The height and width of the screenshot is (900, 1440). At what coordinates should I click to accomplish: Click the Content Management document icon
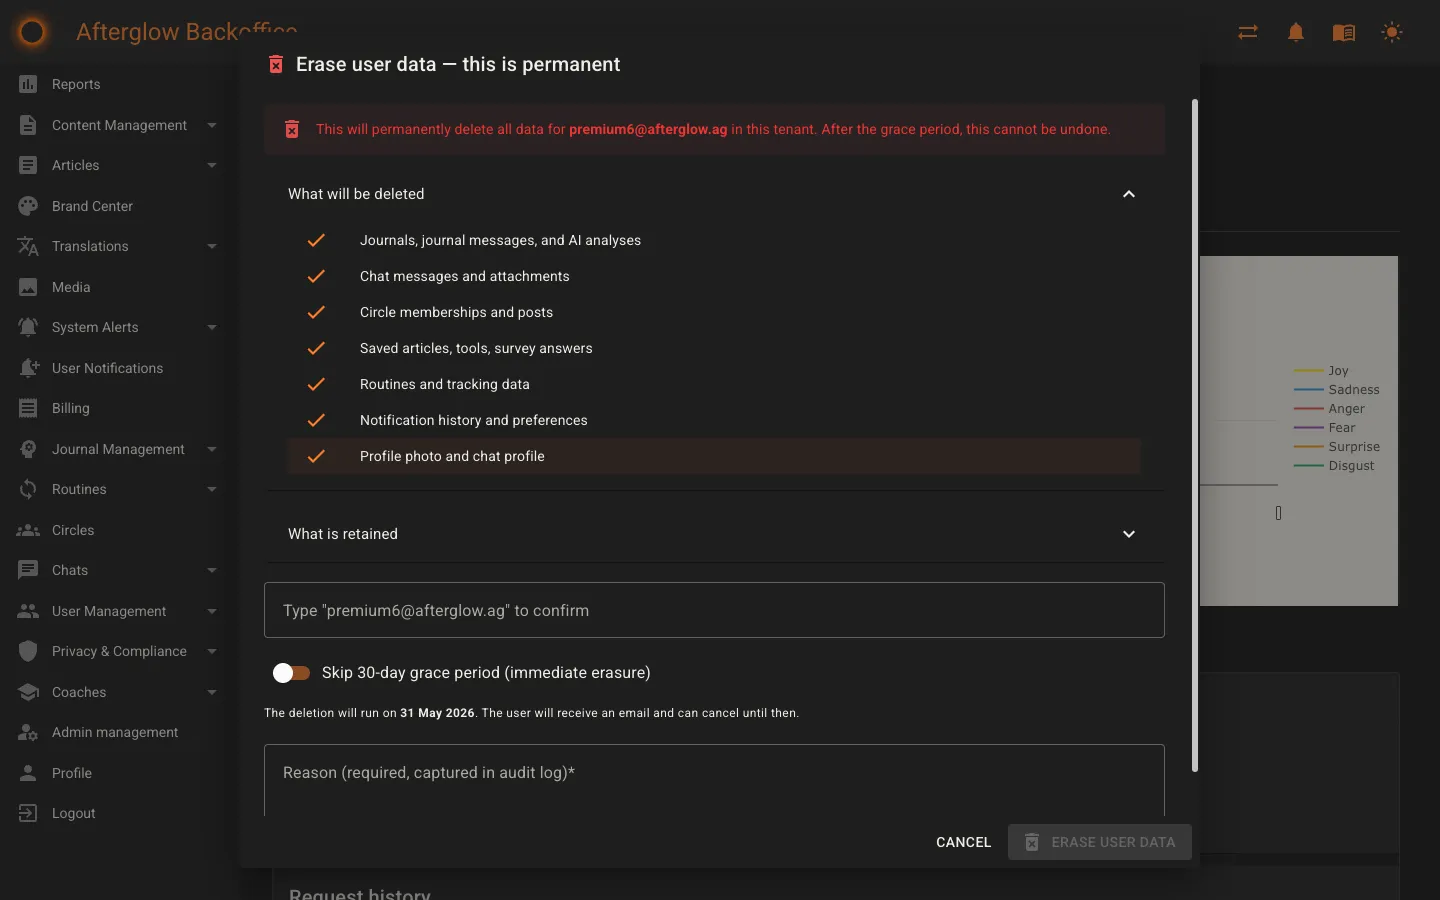tap(28, 125)
